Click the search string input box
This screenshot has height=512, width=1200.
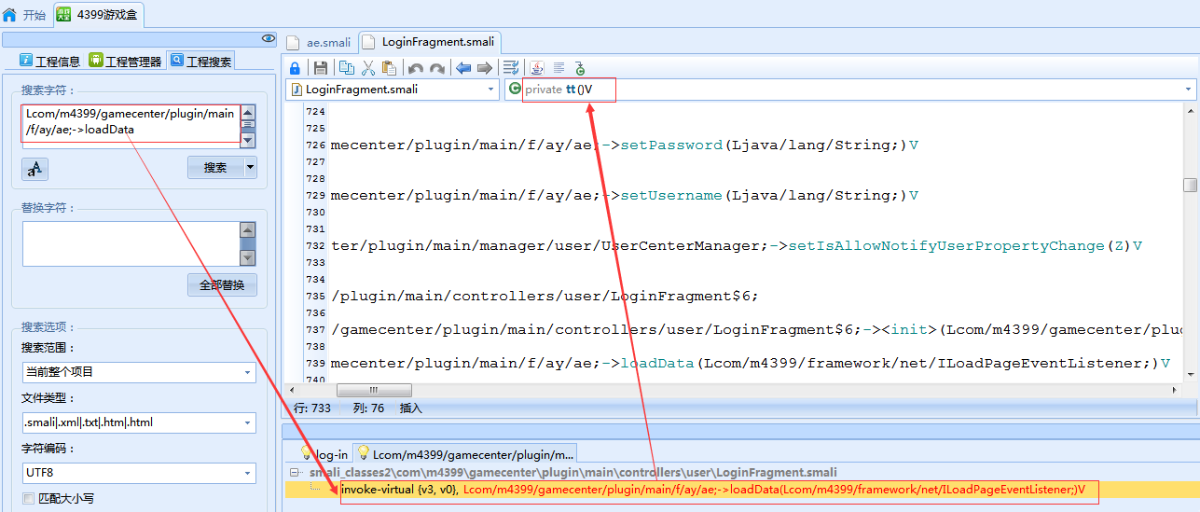click(x=131, y=124)
